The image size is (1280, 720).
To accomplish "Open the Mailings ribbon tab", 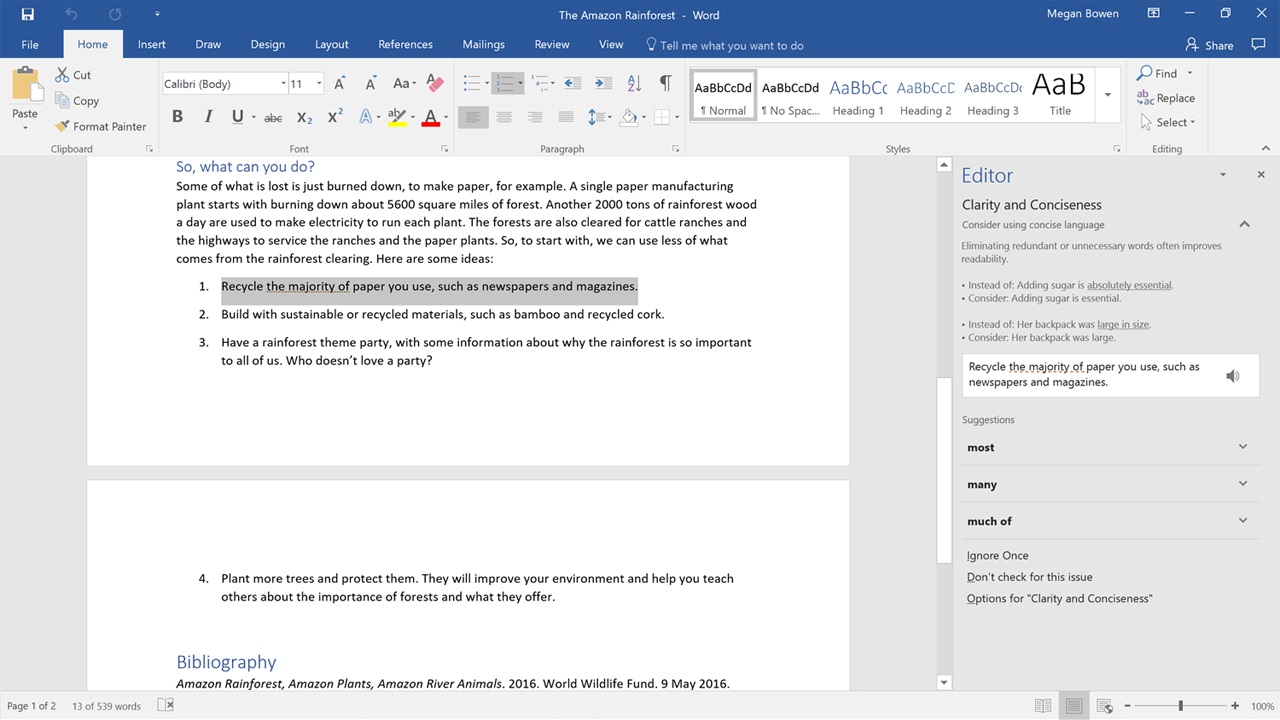I will [483, 44].
